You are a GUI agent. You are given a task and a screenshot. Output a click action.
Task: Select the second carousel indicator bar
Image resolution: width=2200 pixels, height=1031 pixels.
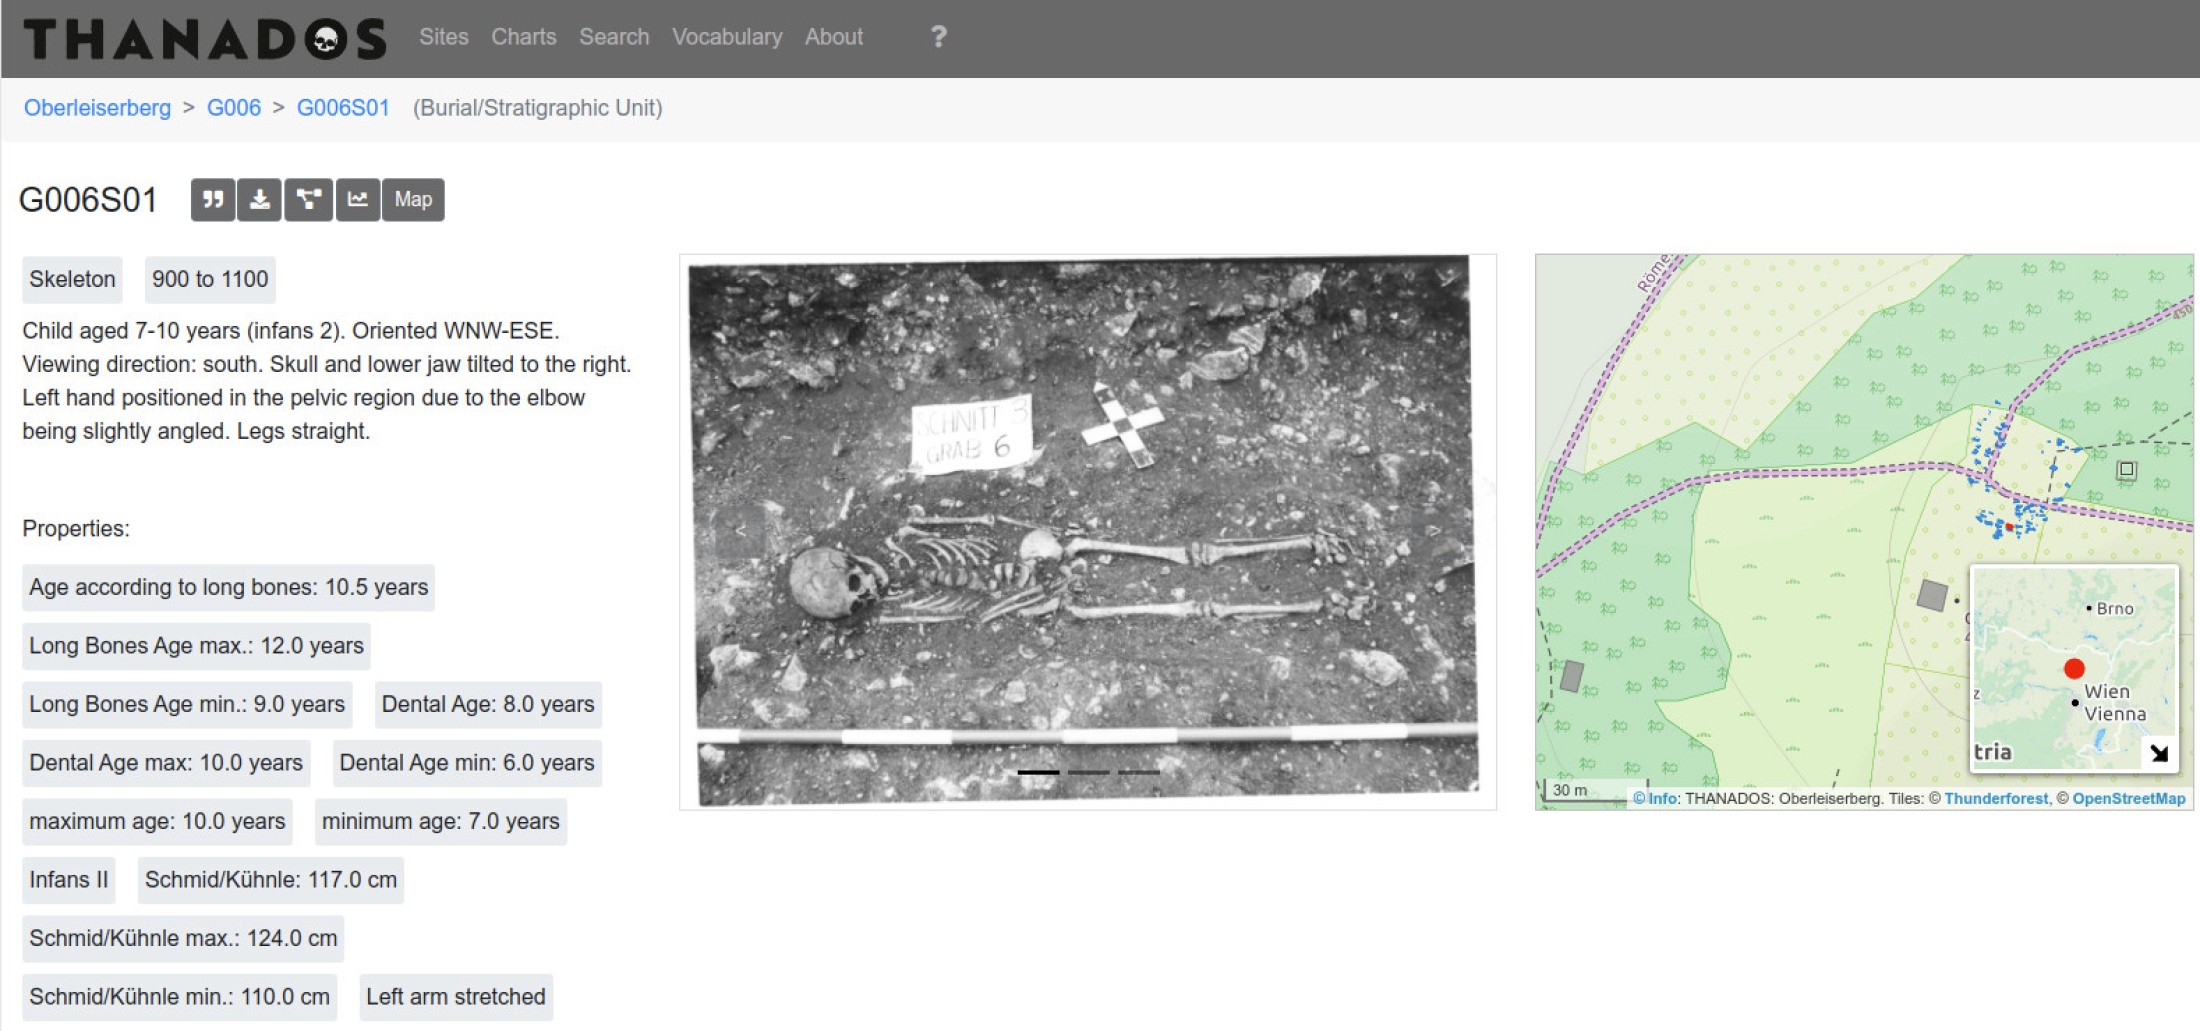(1088, 772)
